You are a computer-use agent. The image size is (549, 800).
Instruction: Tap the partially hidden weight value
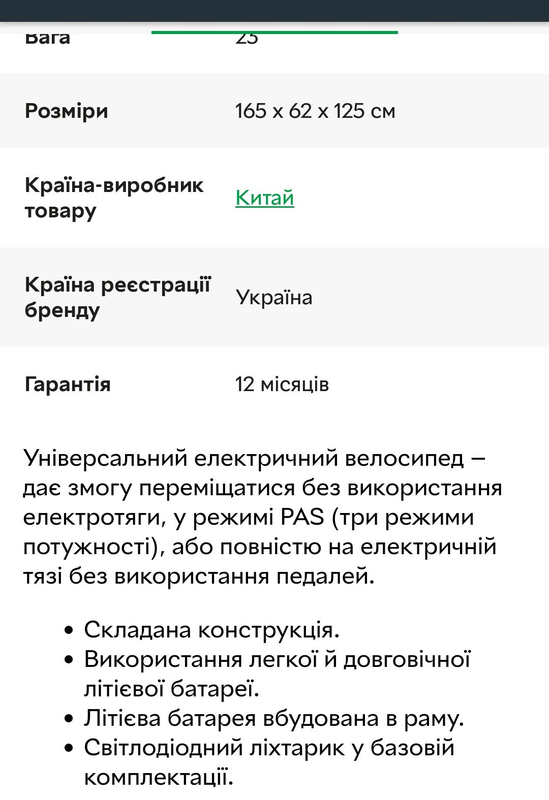click(x=246, y=39)
